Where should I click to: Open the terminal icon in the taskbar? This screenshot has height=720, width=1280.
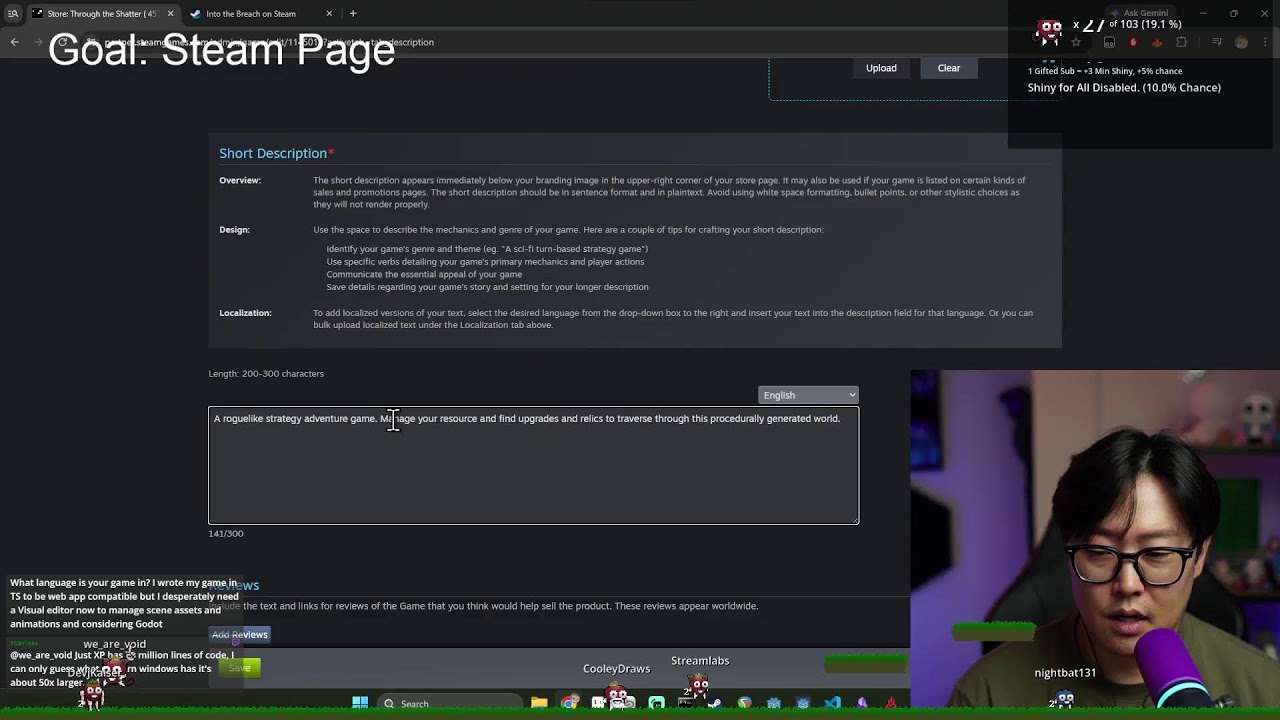[x=685, y=703]
